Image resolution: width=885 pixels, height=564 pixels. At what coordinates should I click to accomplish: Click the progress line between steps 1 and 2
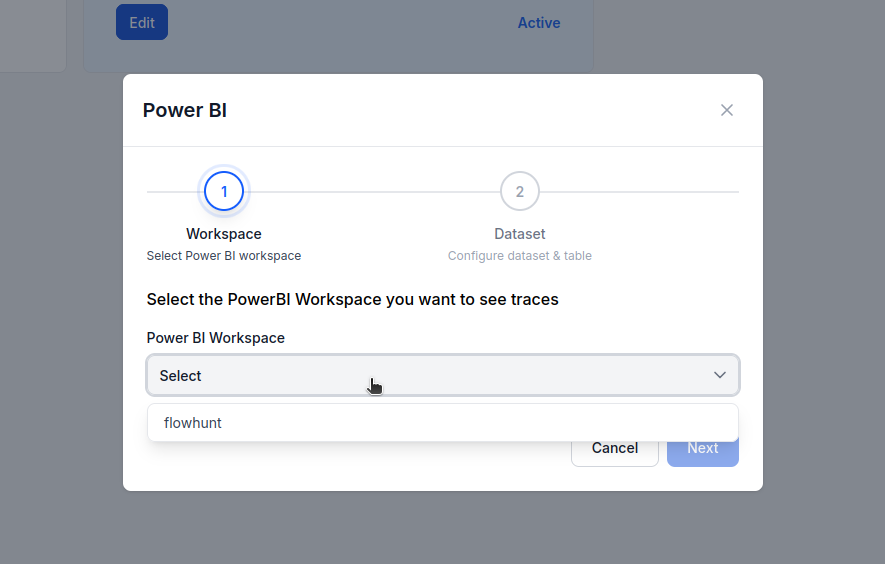(372, 191)
